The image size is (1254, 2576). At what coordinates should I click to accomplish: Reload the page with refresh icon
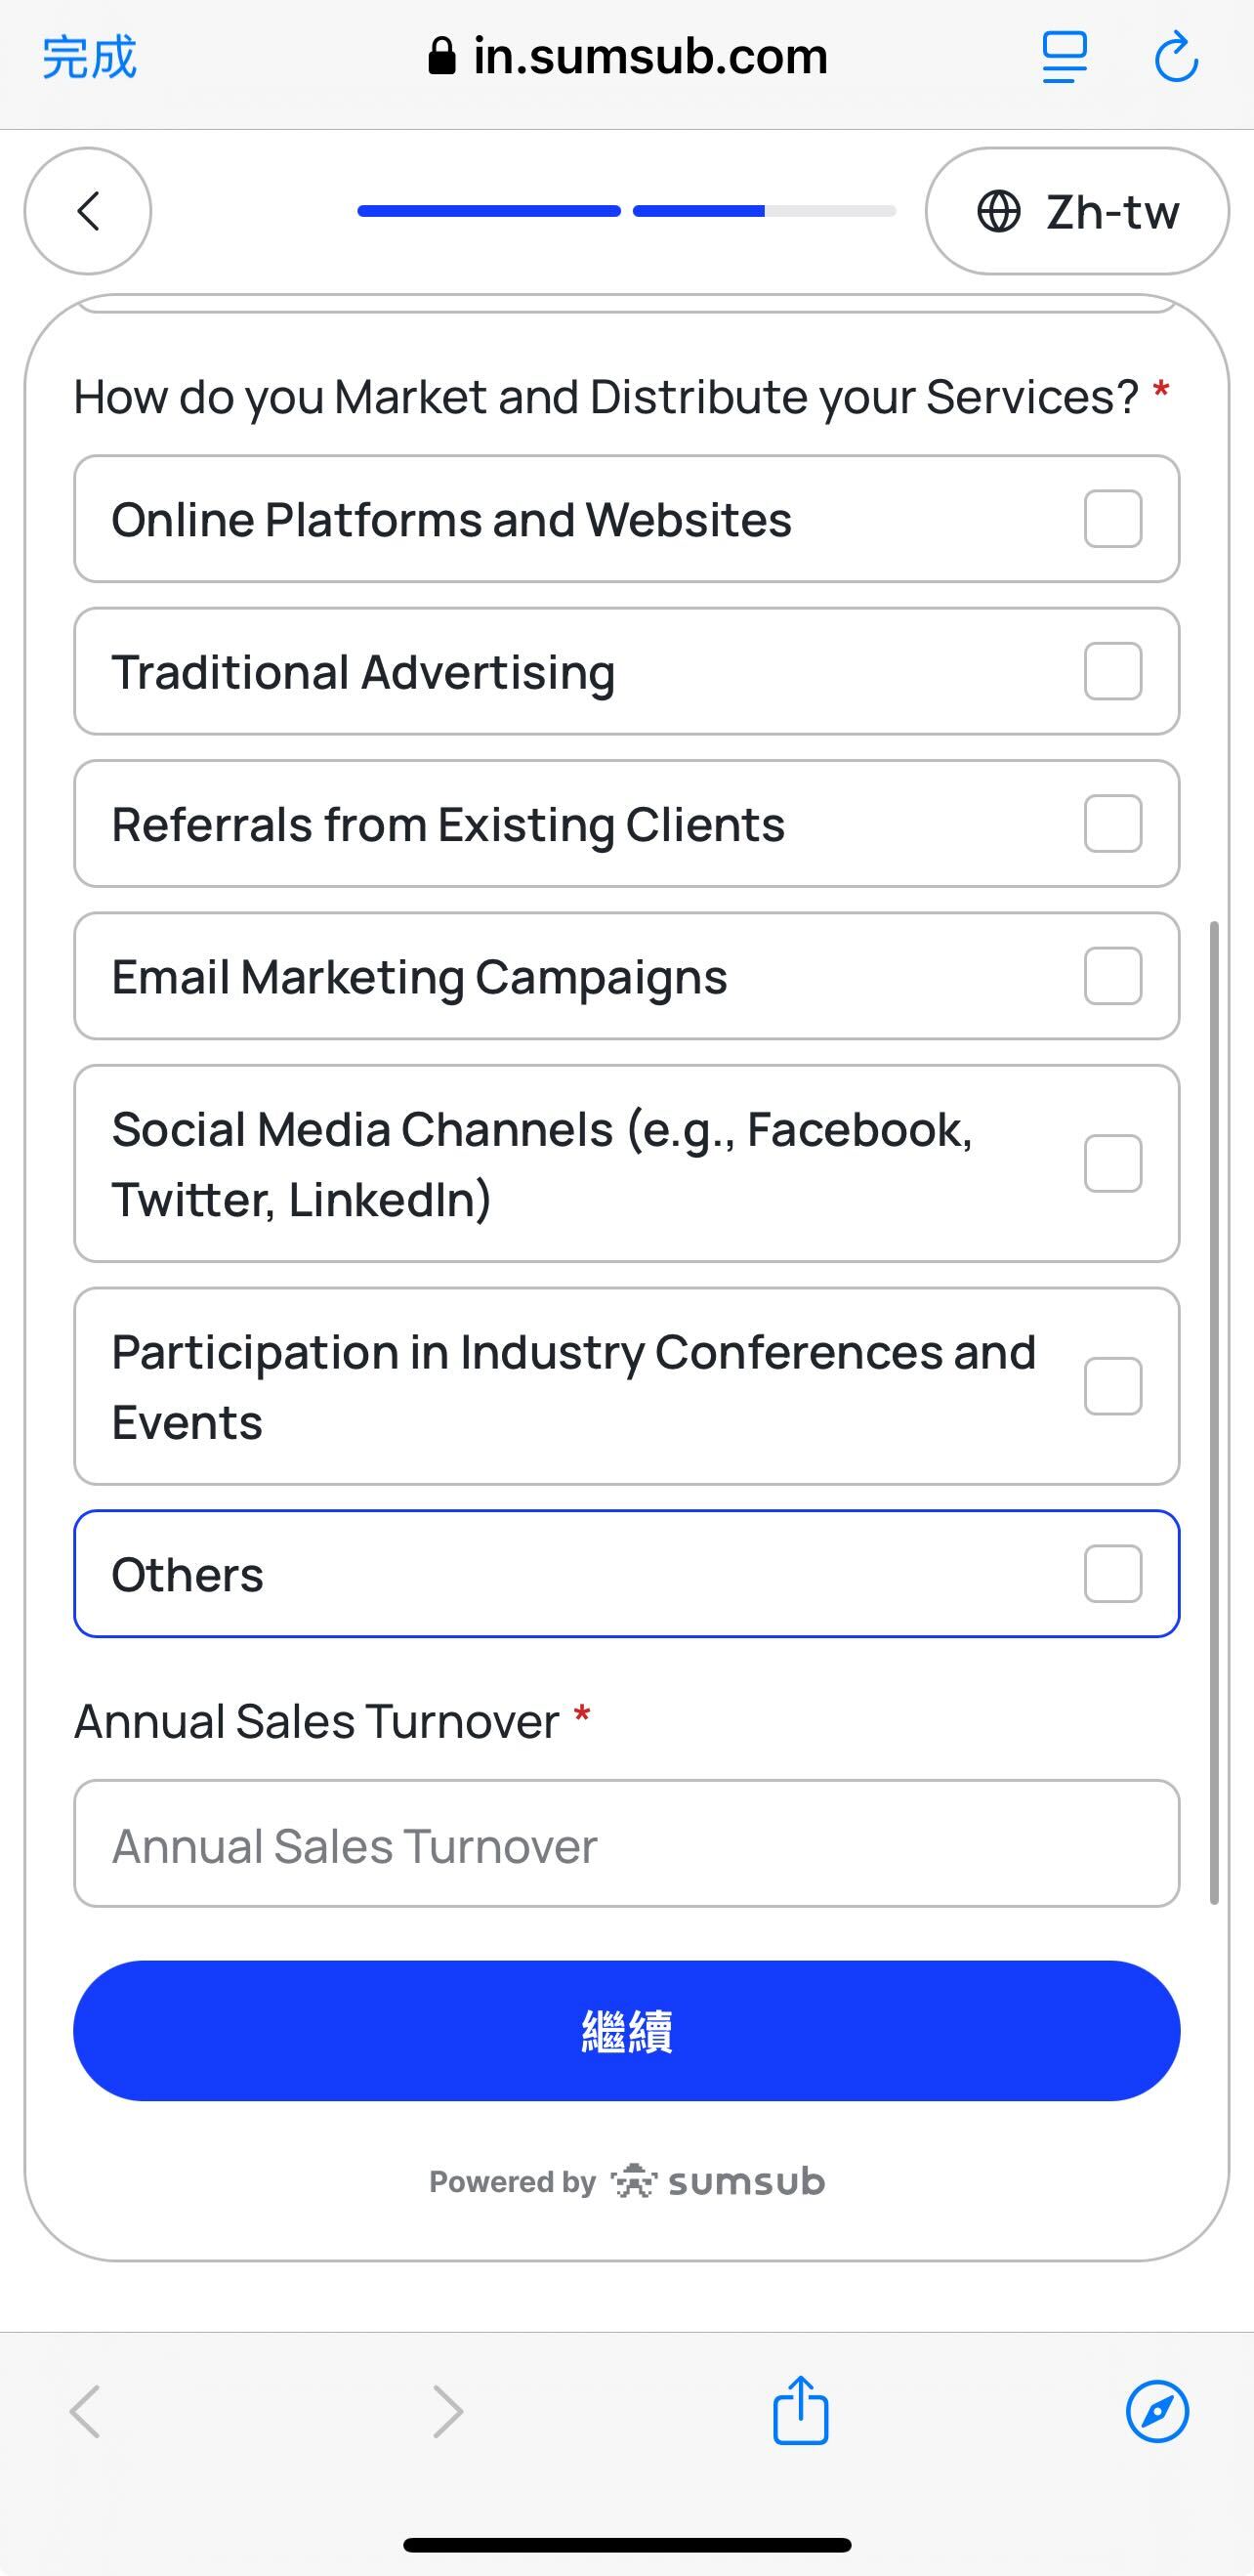click(x=1176, y=57)
